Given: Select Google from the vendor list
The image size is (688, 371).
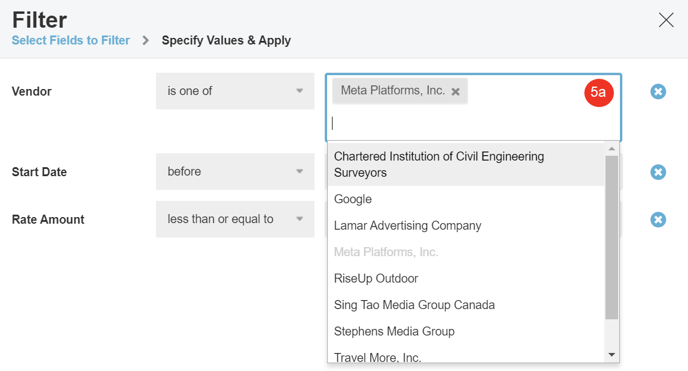Looking at the screenshot, I should (466, 199).
